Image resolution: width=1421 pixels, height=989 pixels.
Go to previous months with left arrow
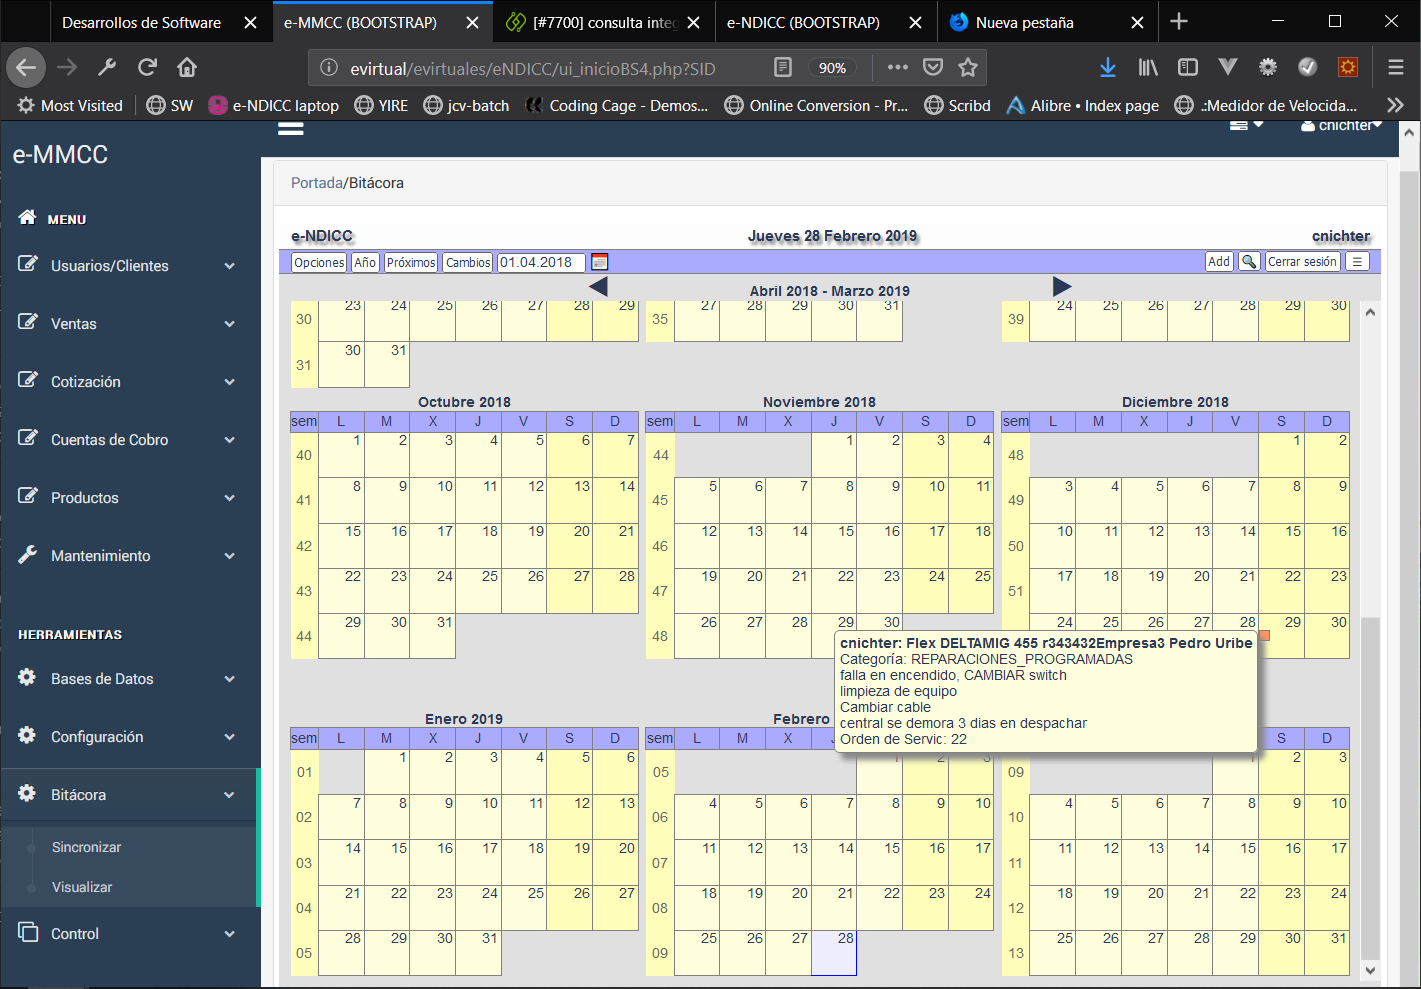pyautogui.click(x=598, y=287)
